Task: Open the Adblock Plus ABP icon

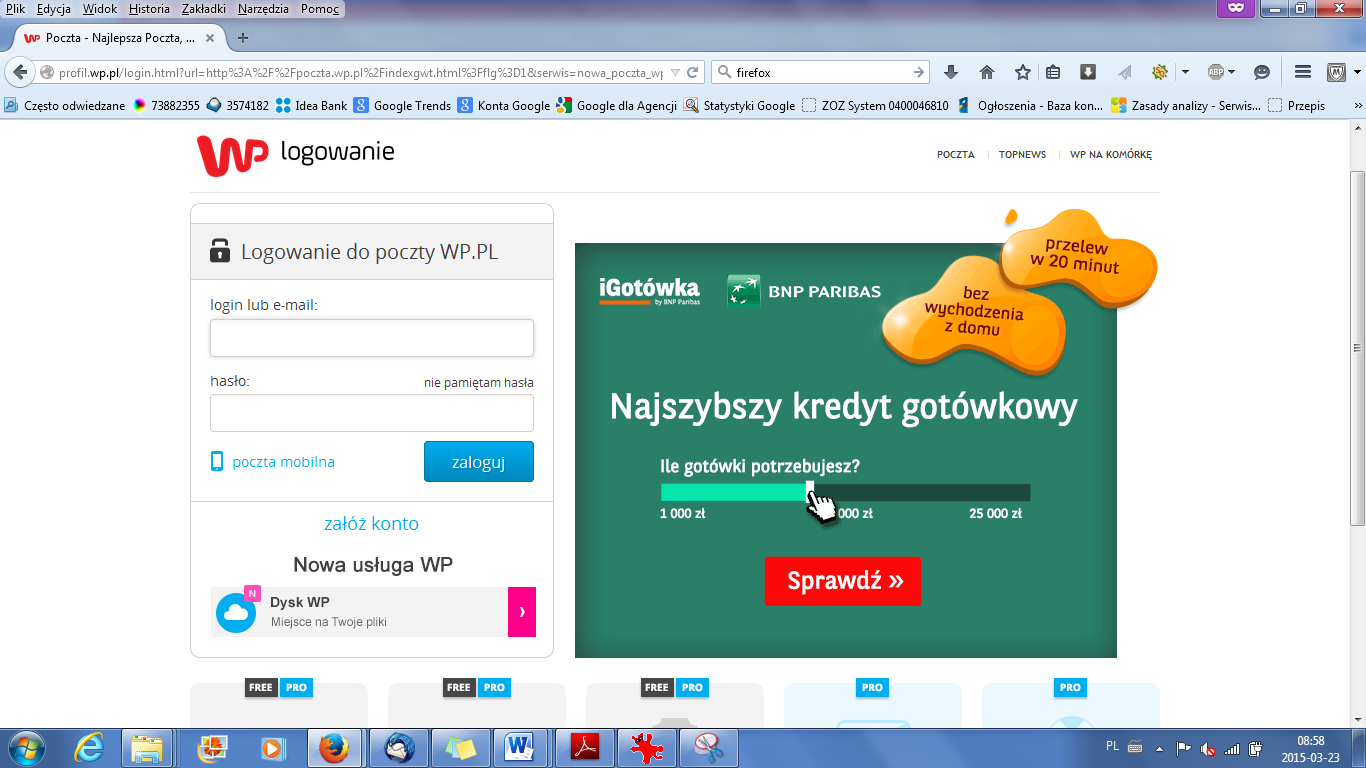Action: 1215,72
